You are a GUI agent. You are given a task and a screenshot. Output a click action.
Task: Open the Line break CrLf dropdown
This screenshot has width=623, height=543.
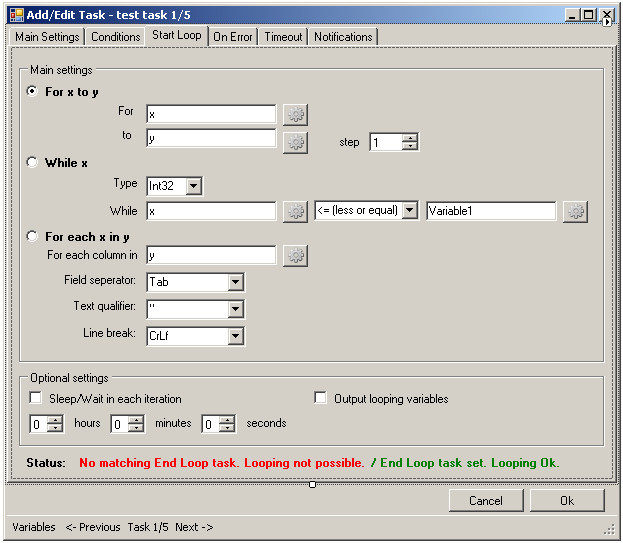point(235,336)
